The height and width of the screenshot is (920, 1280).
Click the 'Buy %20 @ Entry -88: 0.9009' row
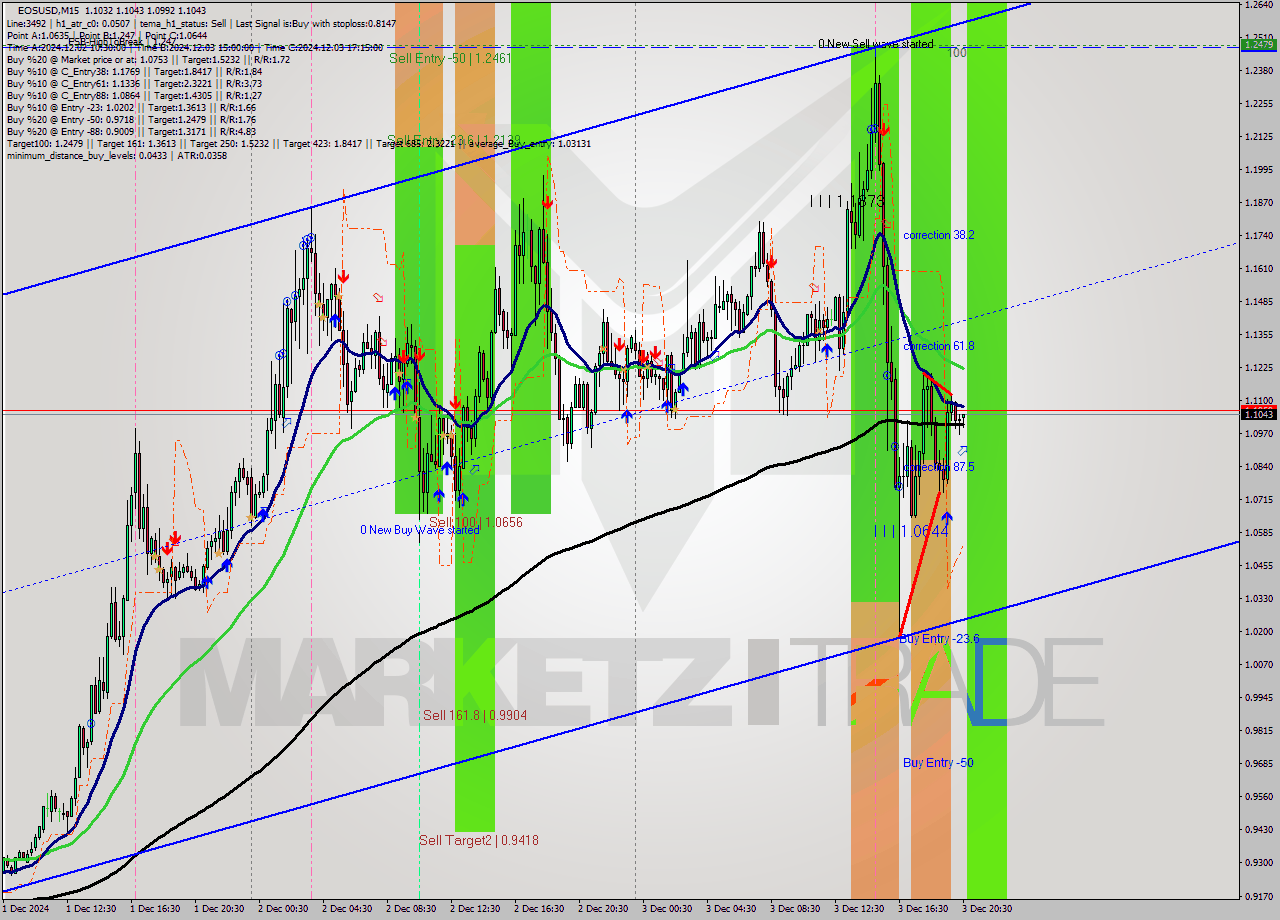(131, 131)
